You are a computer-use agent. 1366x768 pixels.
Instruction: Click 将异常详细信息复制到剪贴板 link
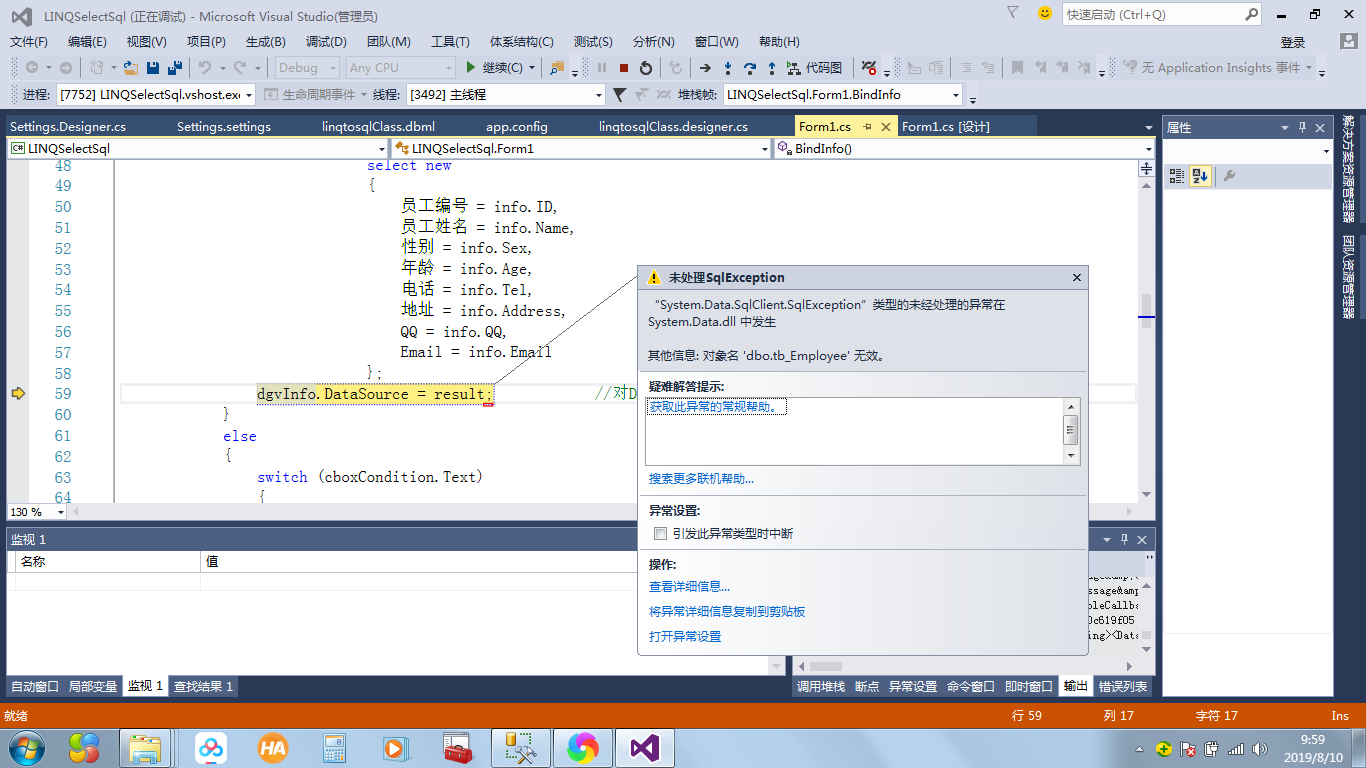click(727, 611)
